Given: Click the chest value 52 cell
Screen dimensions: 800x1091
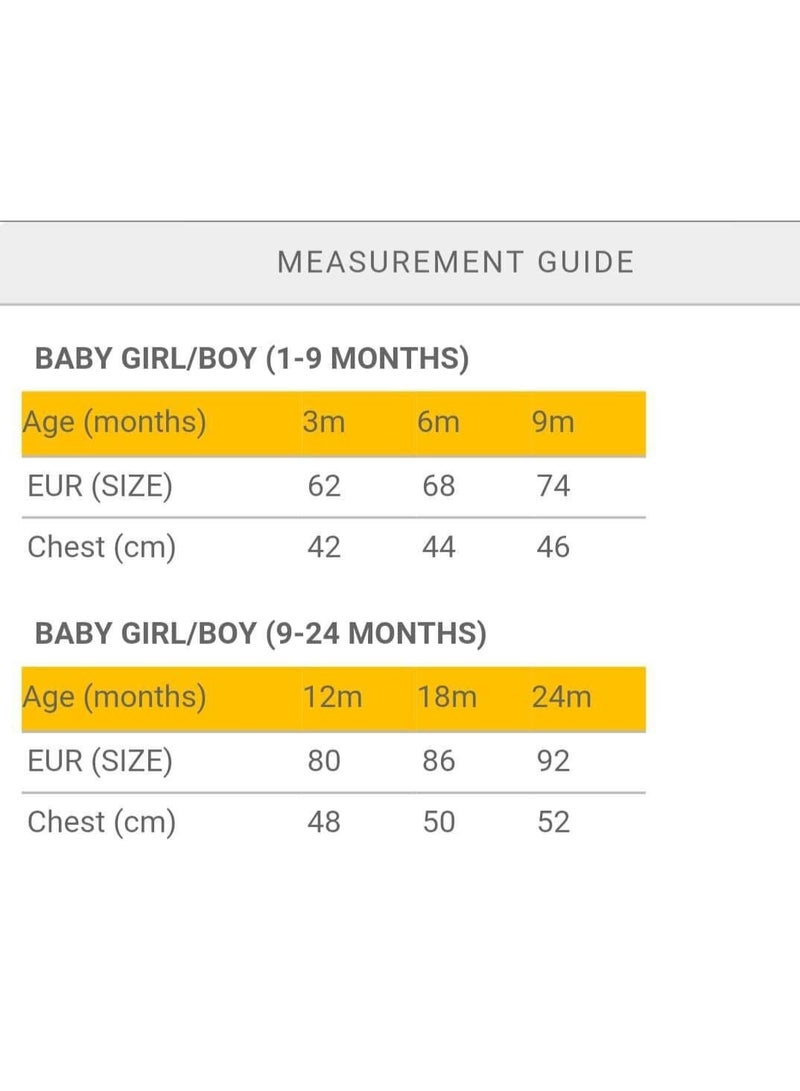Looking at the screenshot, I should click(x=553, y=822).
